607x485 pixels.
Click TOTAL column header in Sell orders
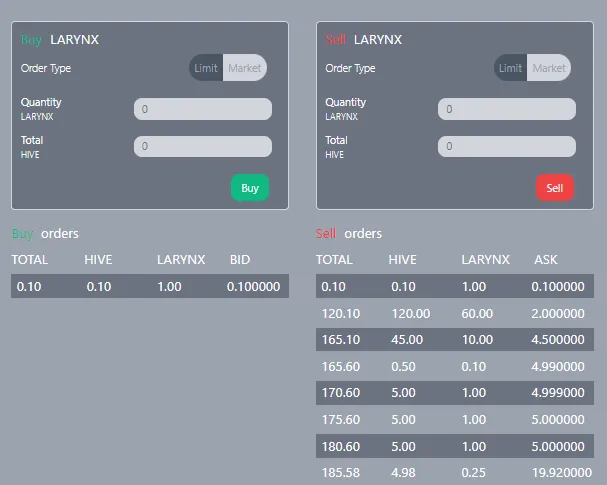tap(334, 259)
